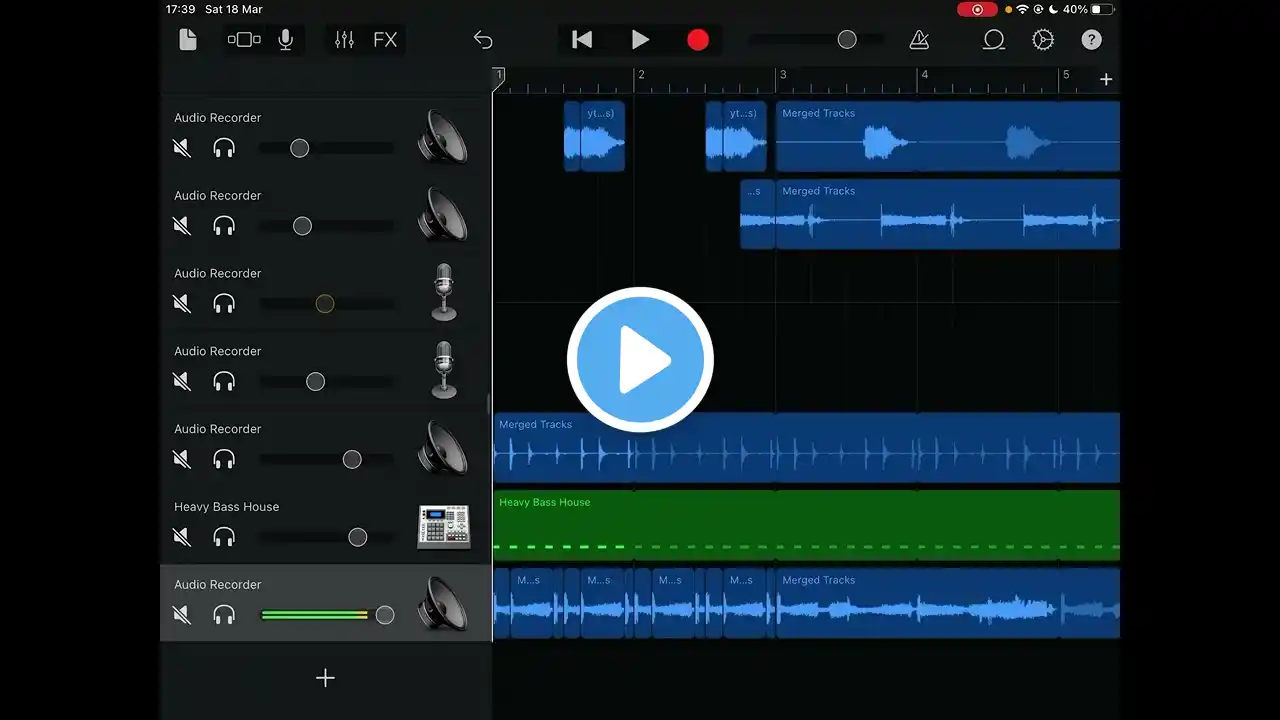
Task: Add a song section with plus
Action: point(1106,80)
